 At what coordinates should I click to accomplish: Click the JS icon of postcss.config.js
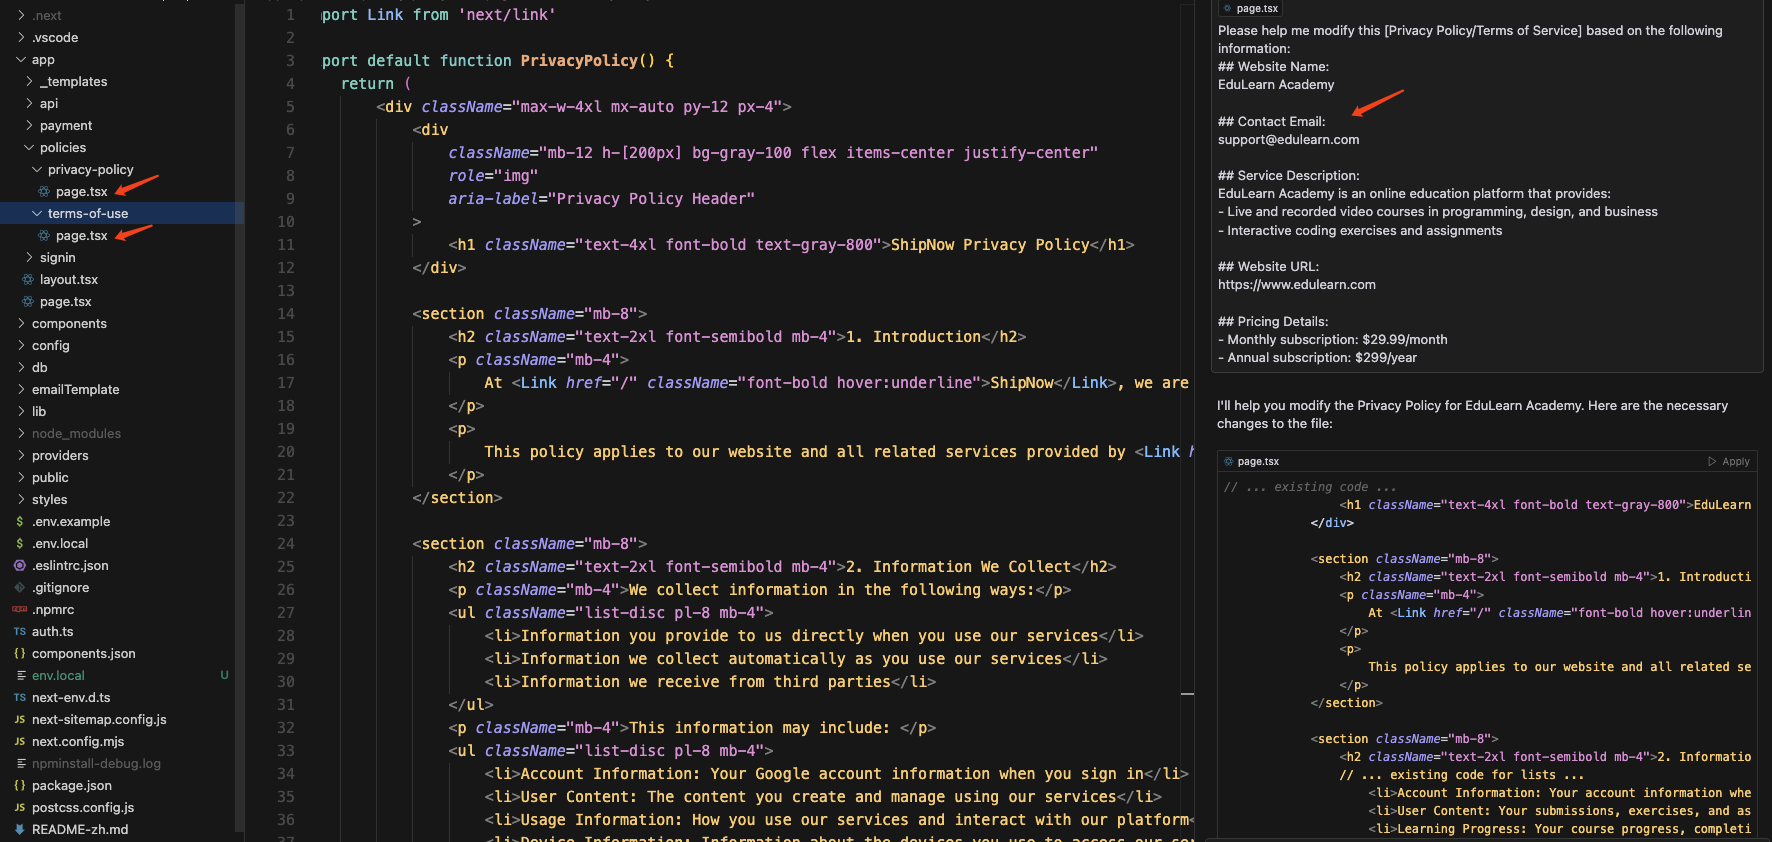[20, 807]
